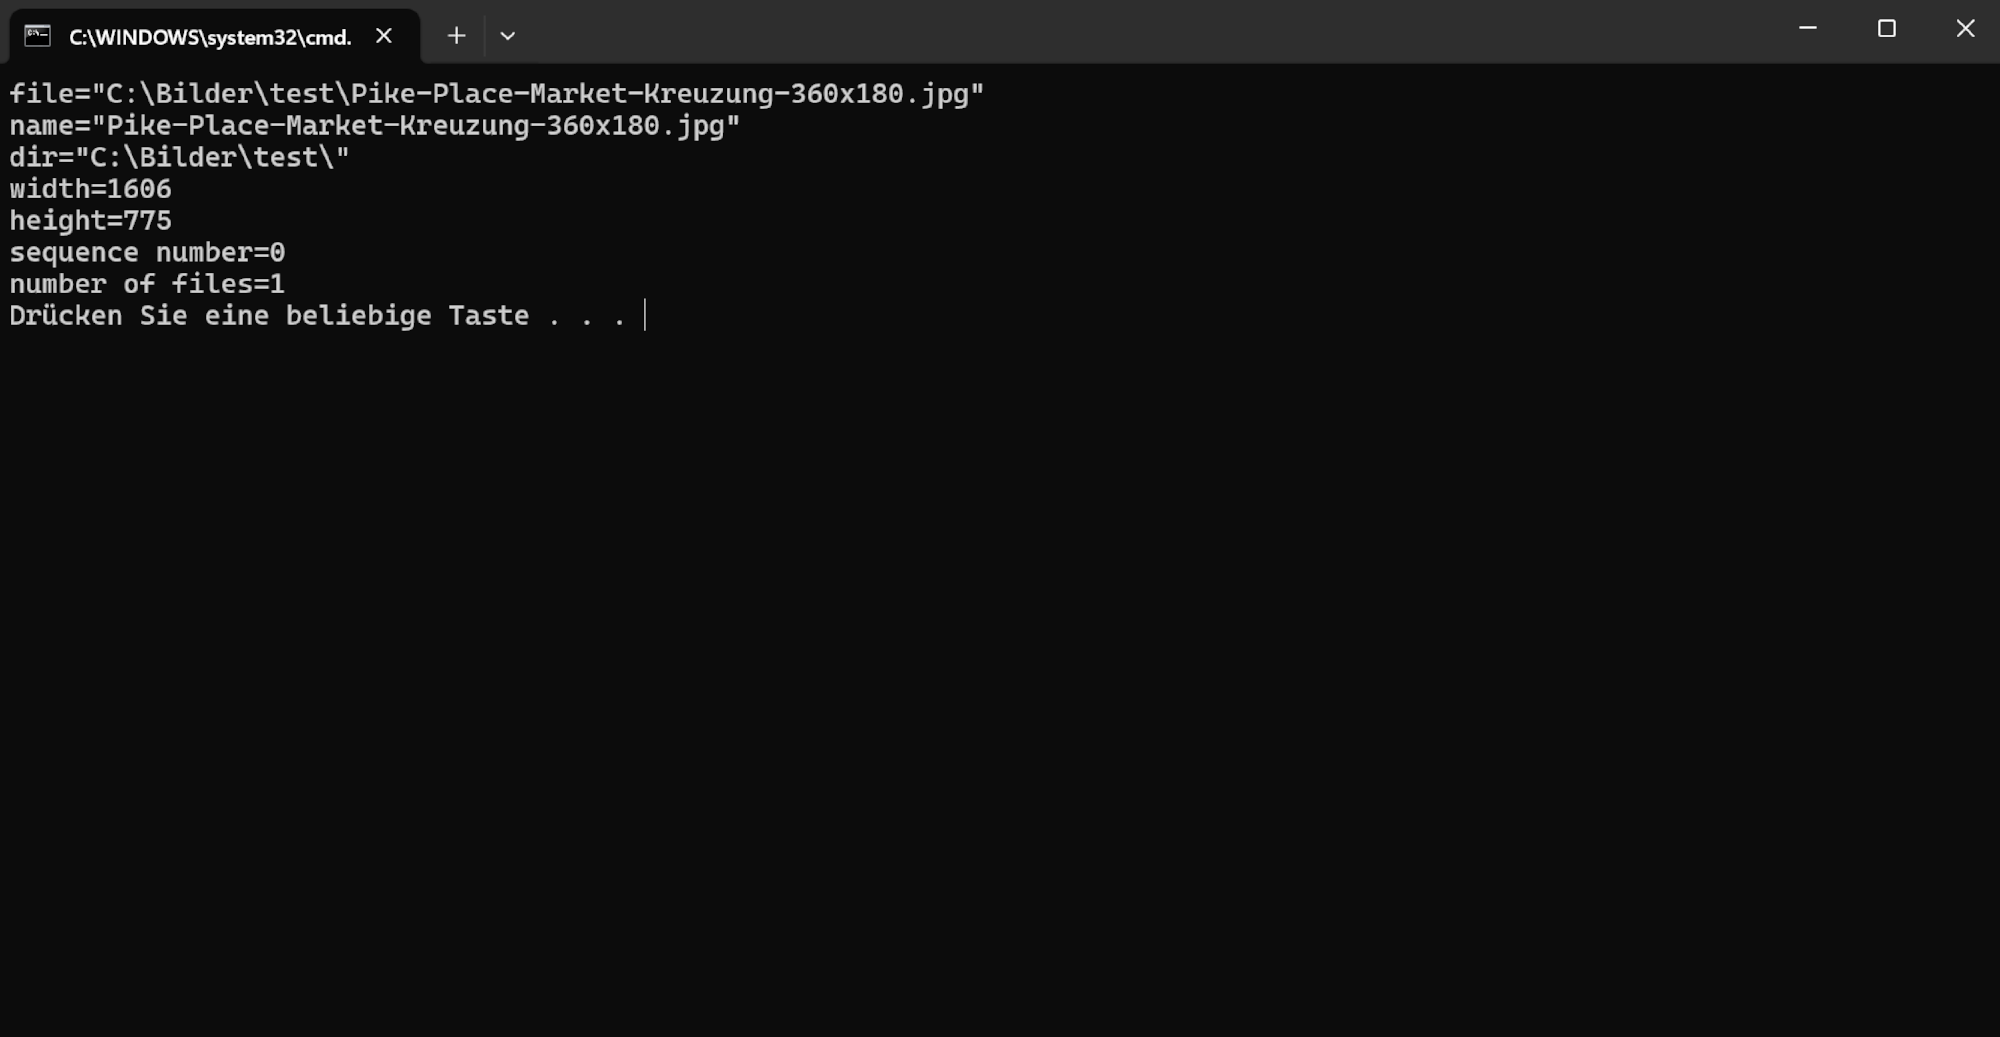Click the number of files=1 line
Image resolution: width=2000 pixels, height=1037 pixels.
(147, 285)
